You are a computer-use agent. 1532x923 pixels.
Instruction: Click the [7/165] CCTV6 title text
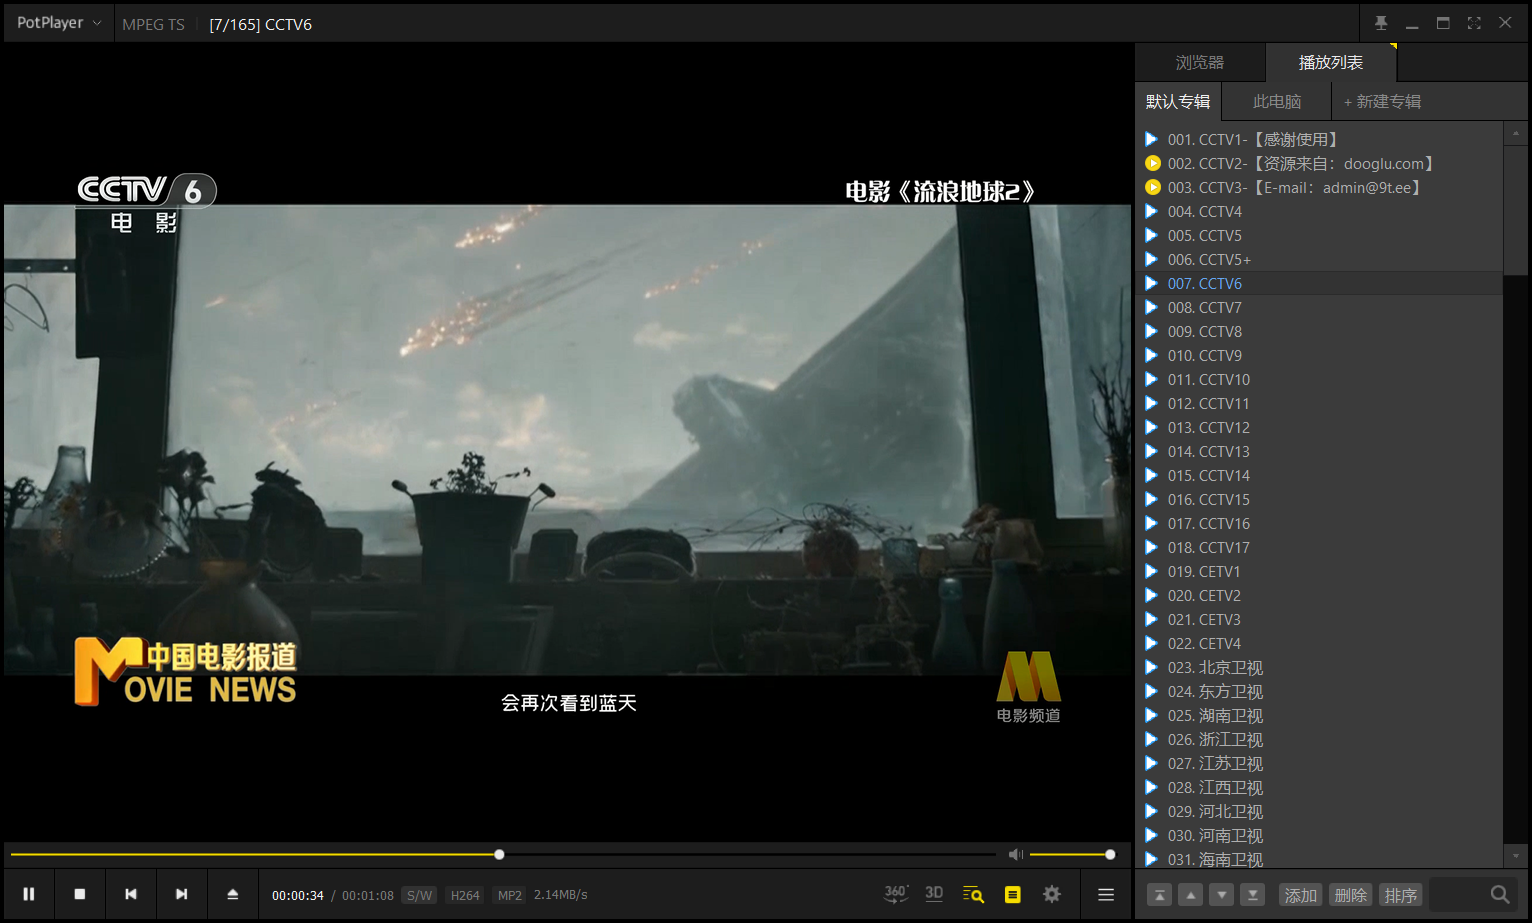pos(260,24)
